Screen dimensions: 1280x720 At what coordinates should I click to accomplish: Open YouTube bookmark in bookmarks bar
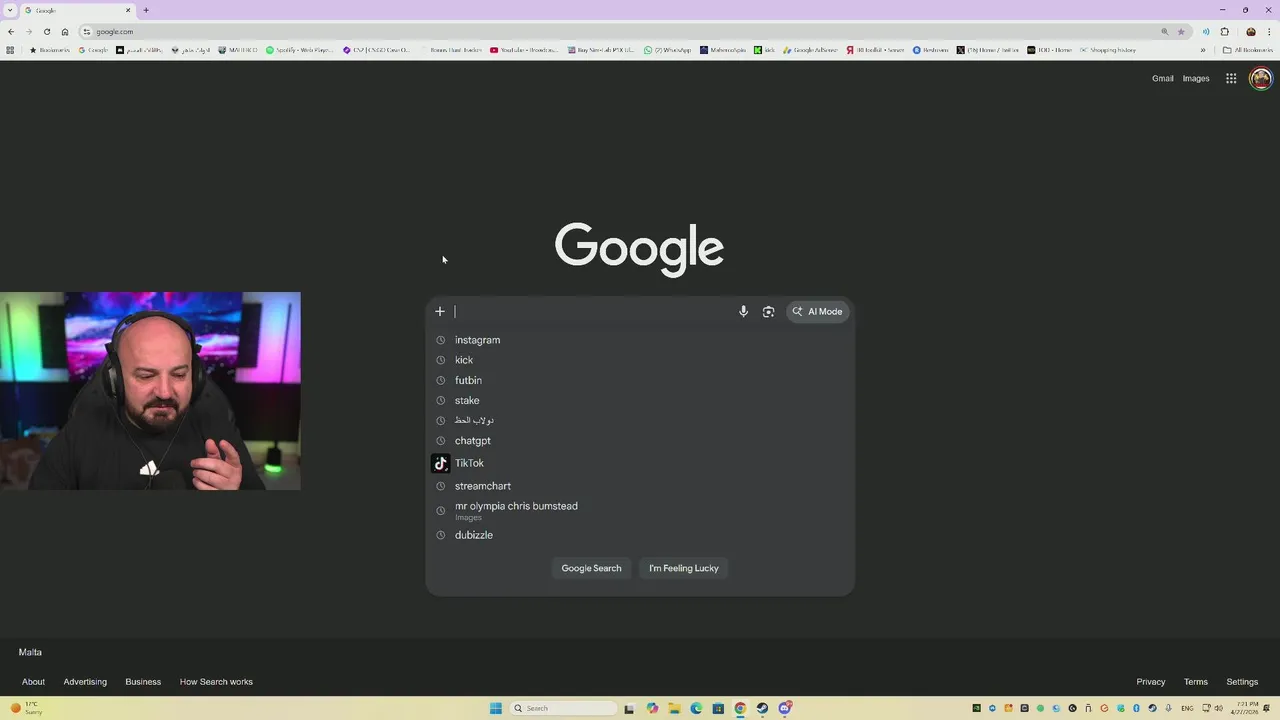click(524, 49)
